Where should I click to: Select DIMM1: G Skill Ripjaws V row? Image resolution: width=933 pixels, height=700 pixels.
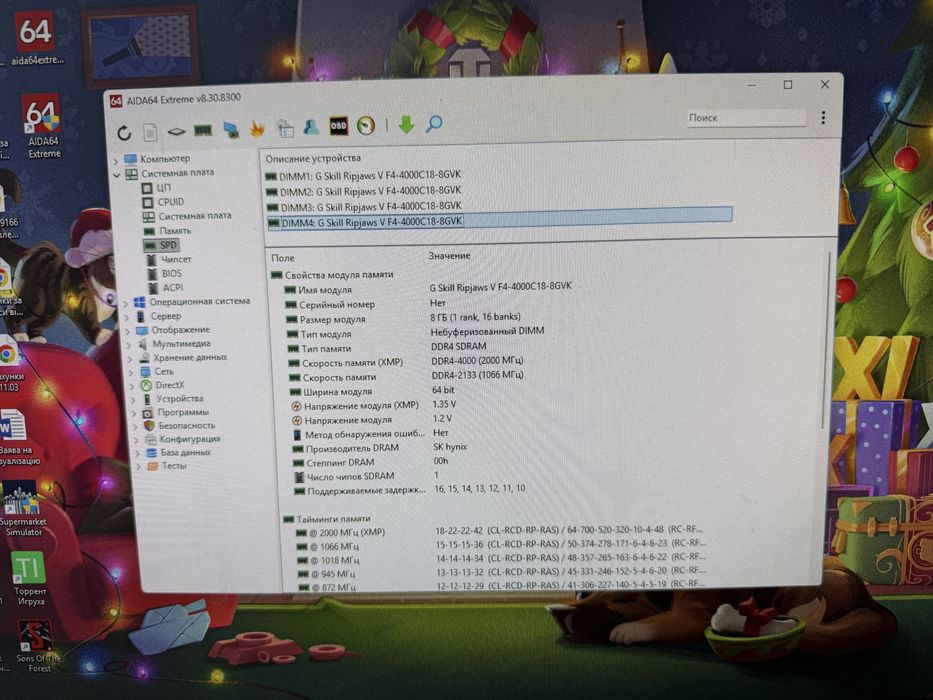coord(363,176)
